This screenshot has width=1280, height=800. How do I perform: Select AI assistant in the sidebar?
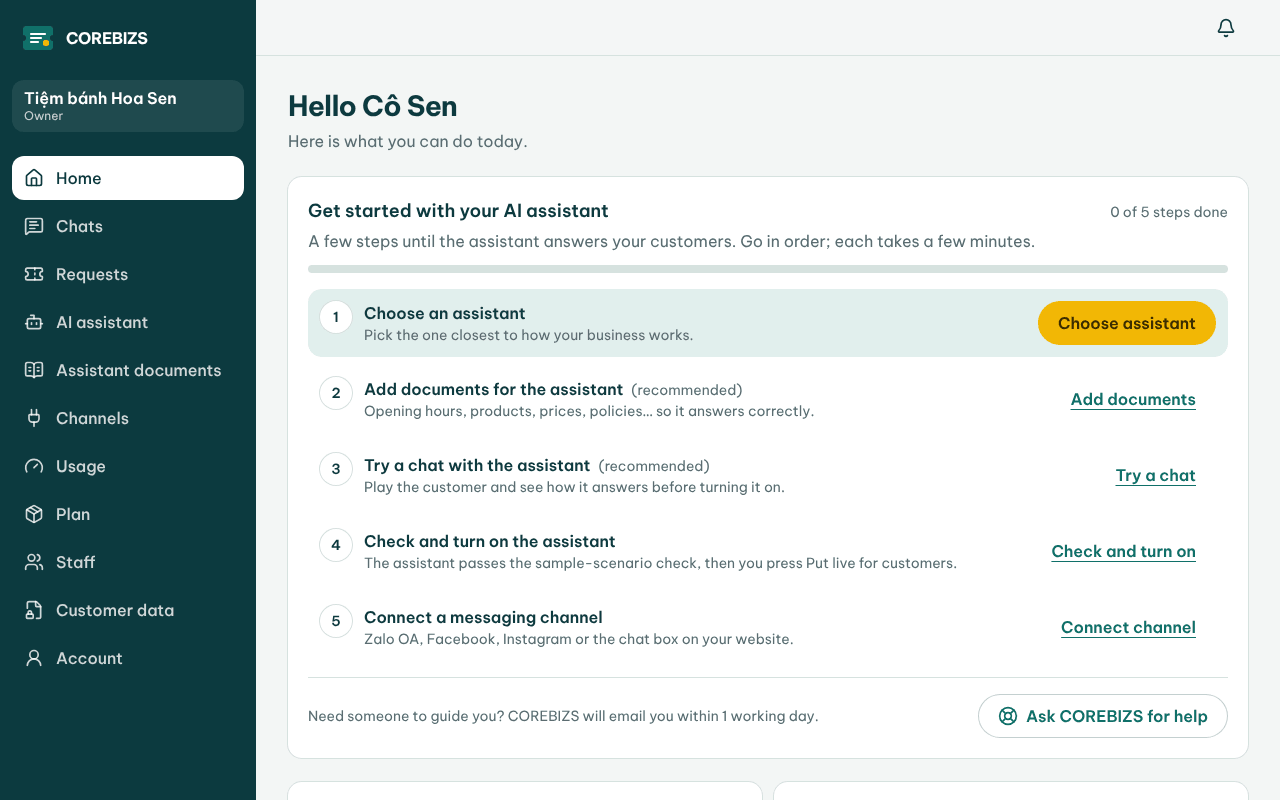pyautogui.click(x=128, y=322)
